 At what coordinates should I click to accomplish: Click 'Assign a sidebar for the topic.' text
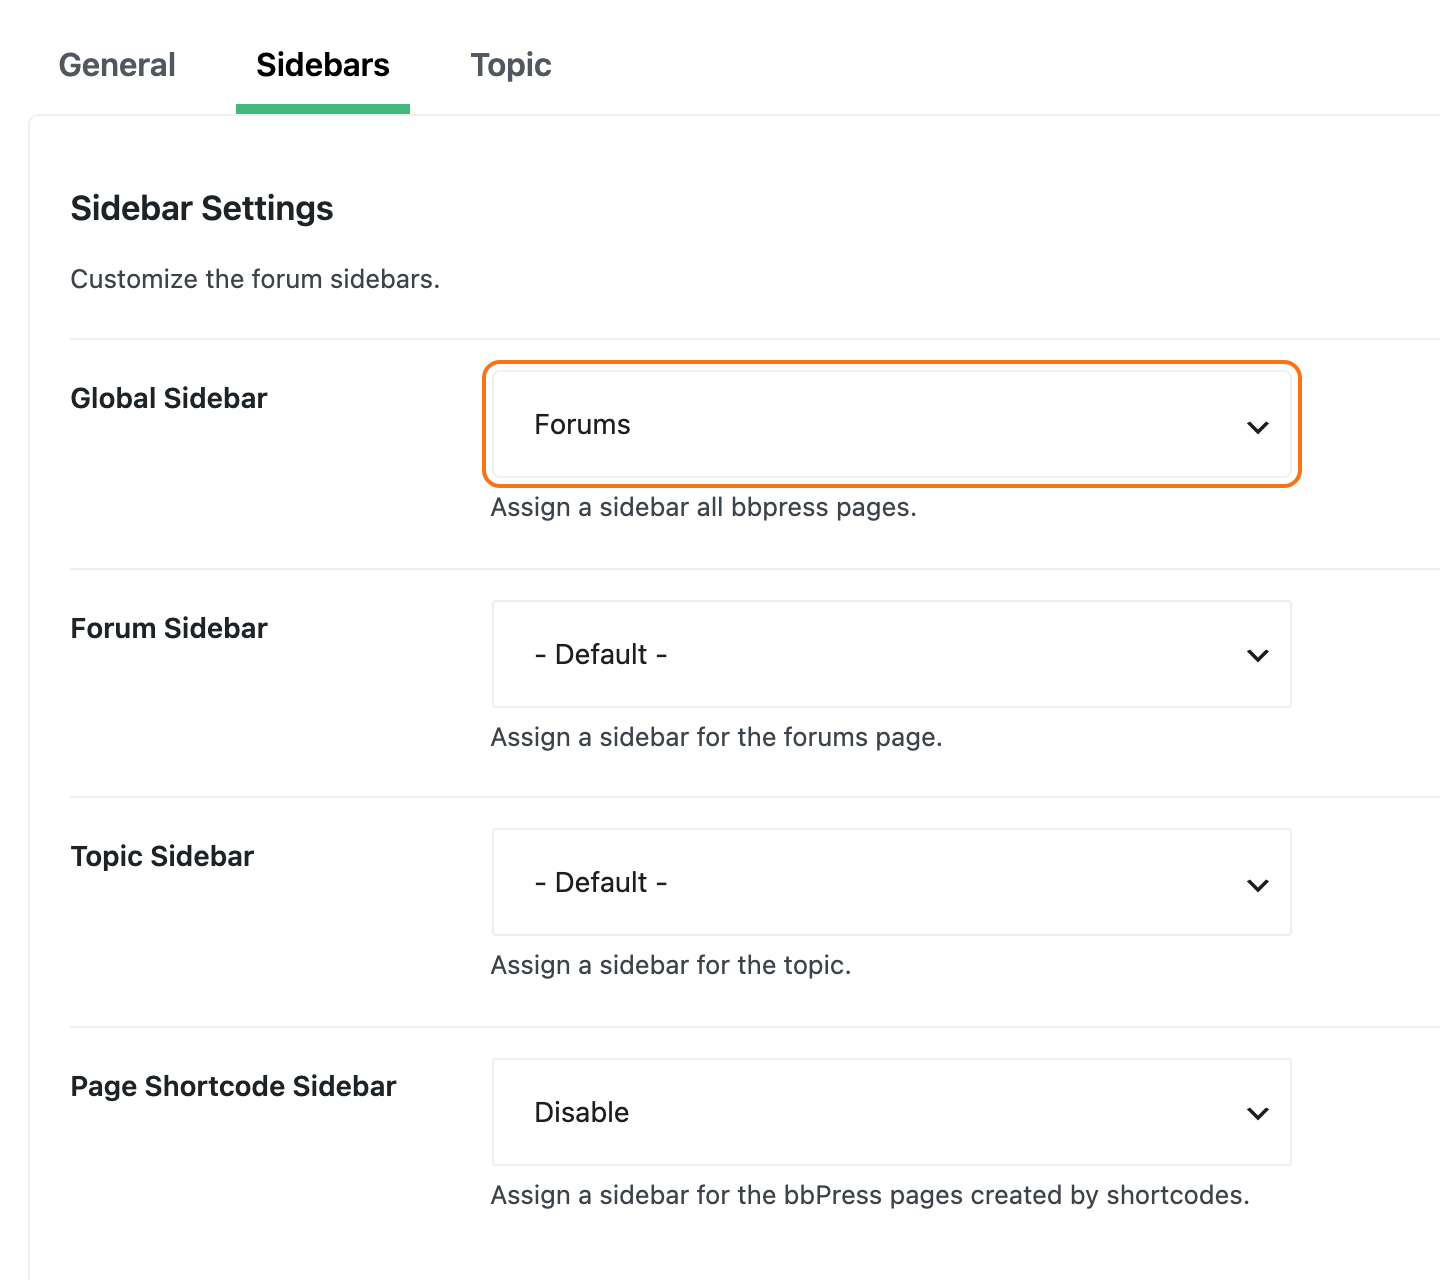pos(670,966)
